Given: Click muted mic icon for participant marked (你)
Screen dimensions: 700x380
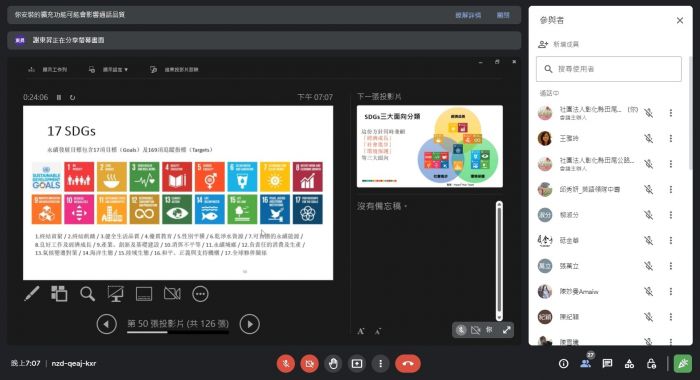Looking at the screenshot, I should coord(649,113).
